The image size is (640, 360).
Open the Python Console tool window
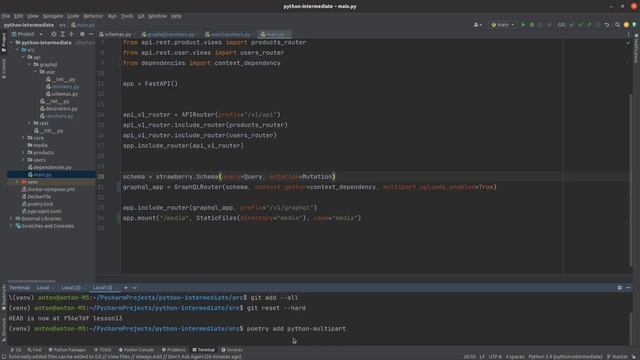[136, 350]
